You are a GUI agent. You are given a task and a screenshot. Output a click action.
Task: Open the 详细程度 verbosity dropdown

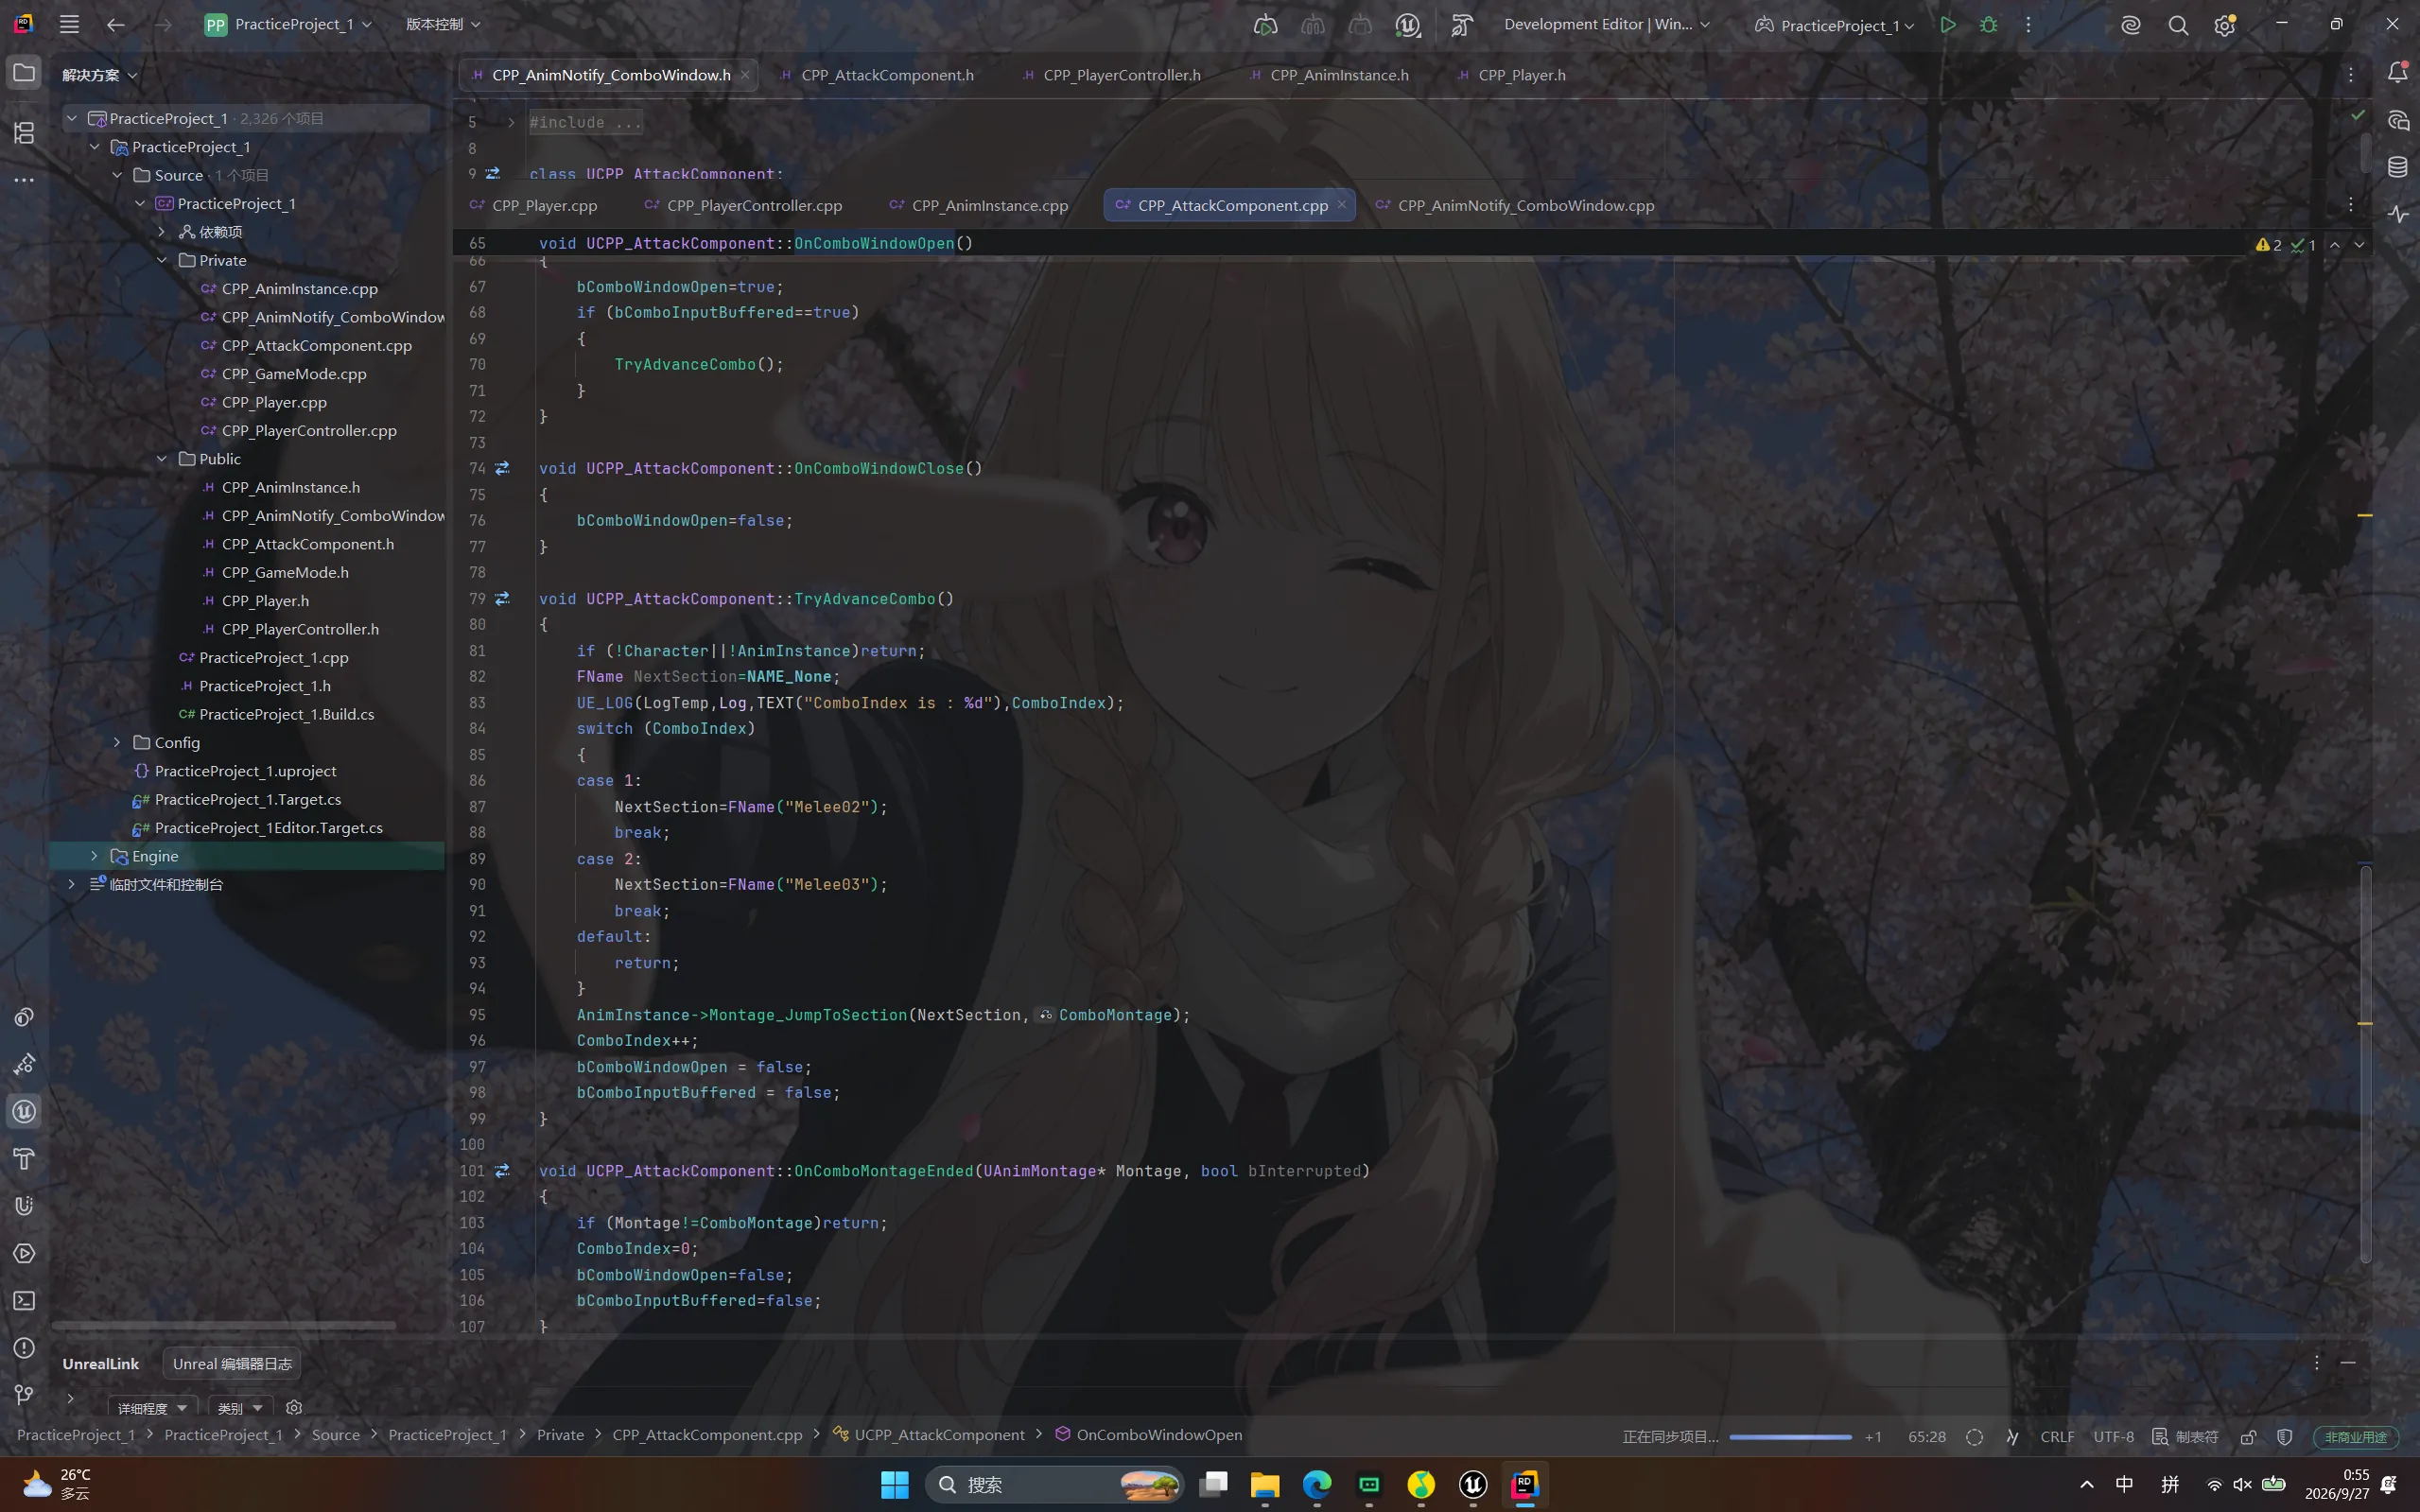click(x=152, y=1408)
